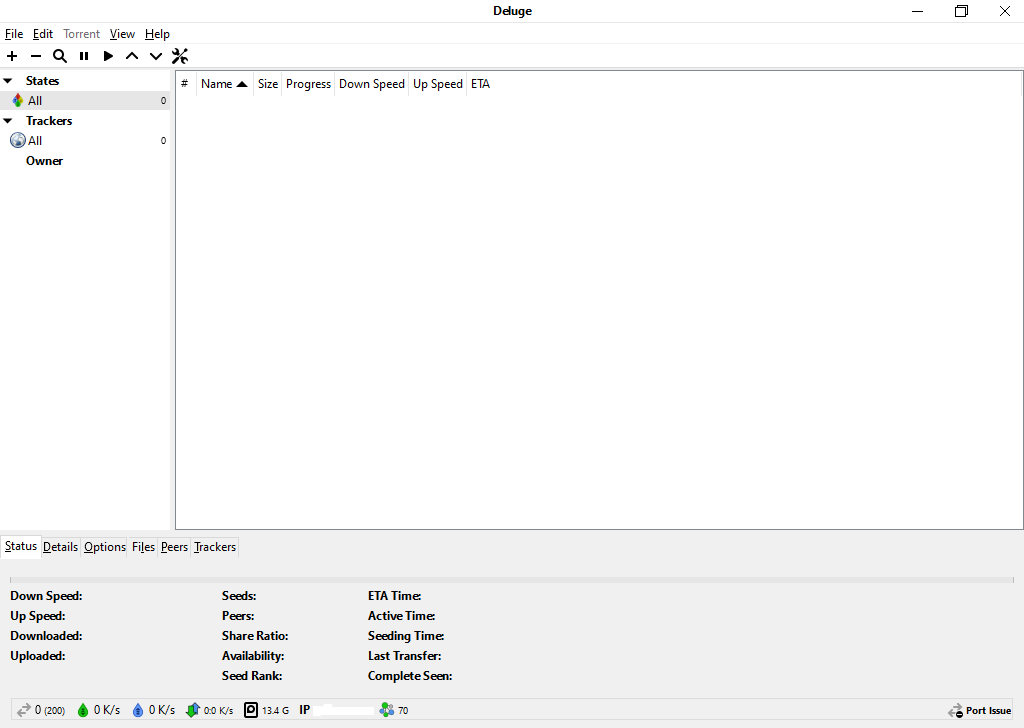Viewport: 1024px width, 728px height.
Task: Close the Deluge window
Action: pos(1005,11)
